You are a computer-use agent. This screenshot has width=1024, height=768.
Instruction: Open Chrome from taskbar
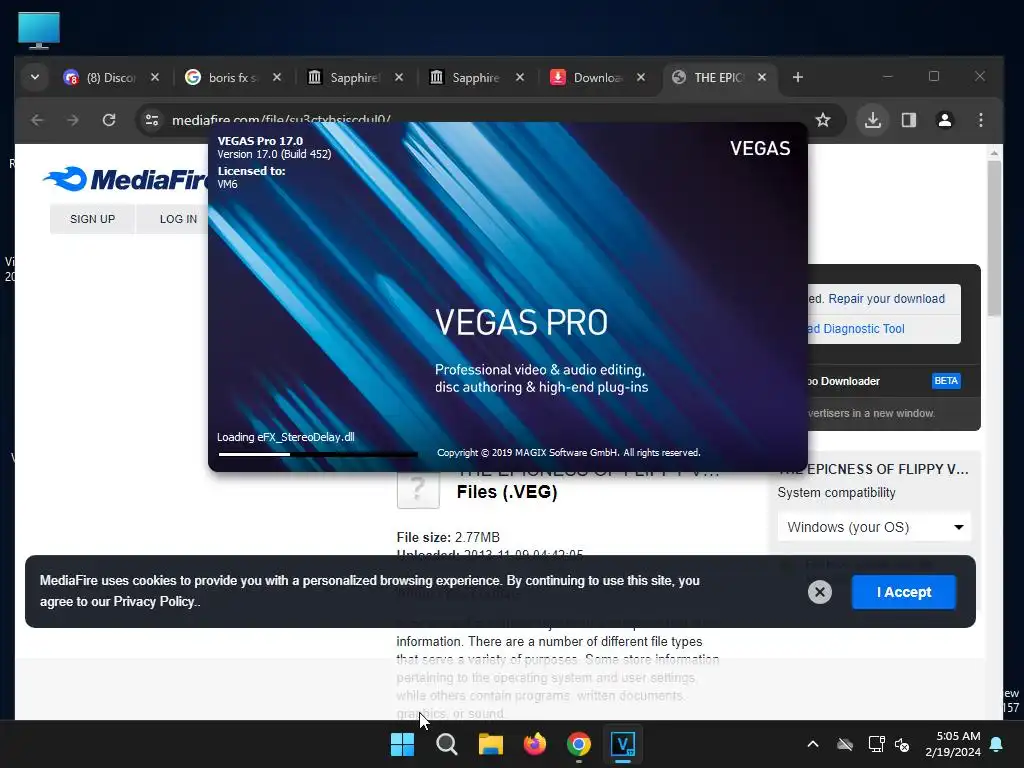tap(579, 744)
